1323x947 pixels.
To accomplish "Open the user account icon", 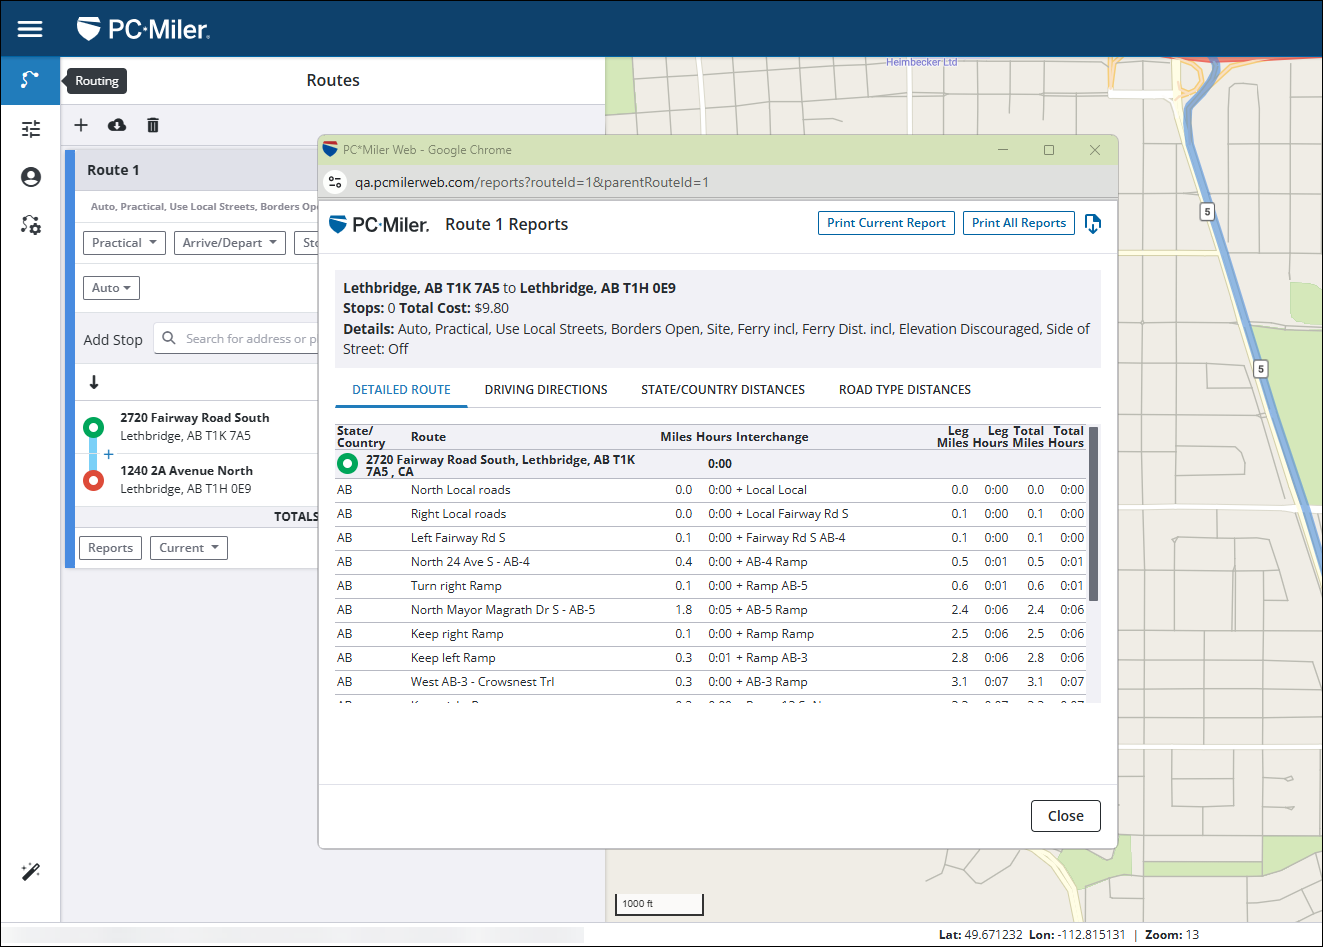I will pos(30,177).
